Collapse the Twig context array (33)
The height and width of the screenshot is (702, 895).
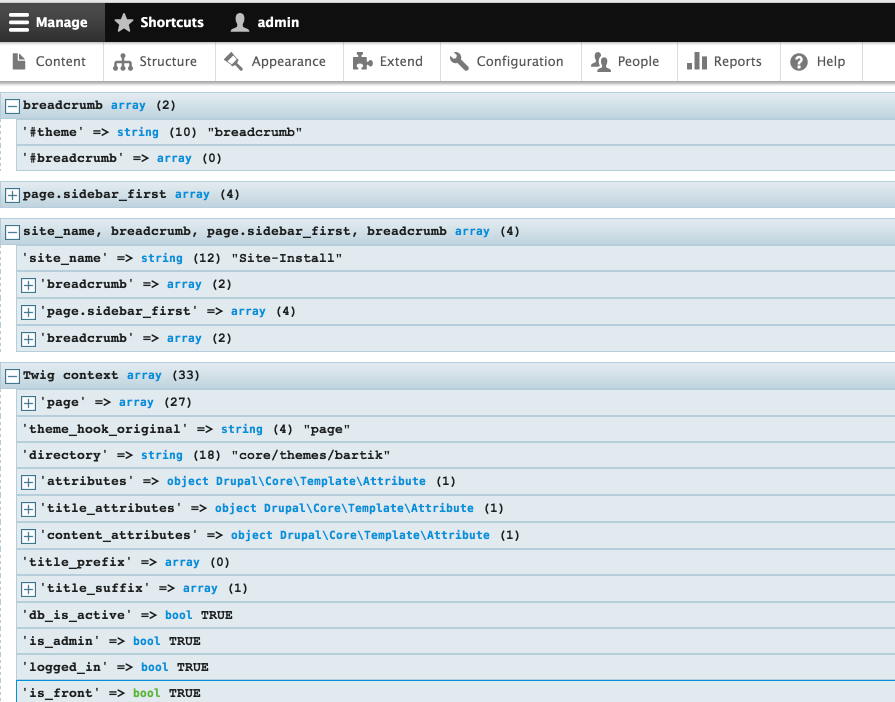[x=12, y=376]
